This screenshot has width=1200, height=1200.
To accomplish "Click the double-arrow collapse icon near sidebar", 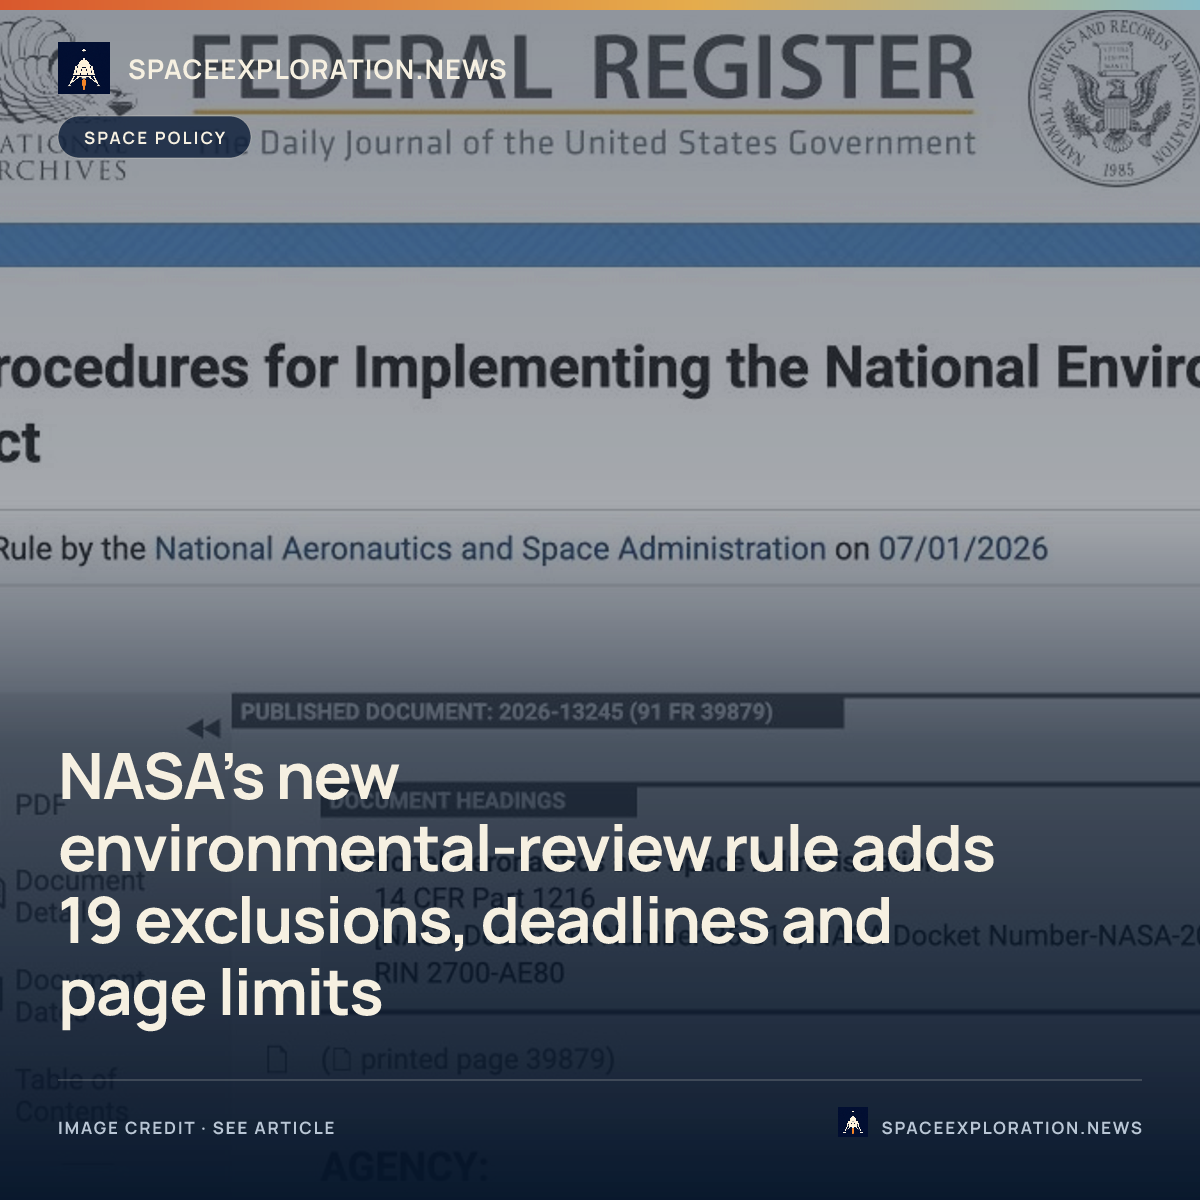I will point(204,727).
